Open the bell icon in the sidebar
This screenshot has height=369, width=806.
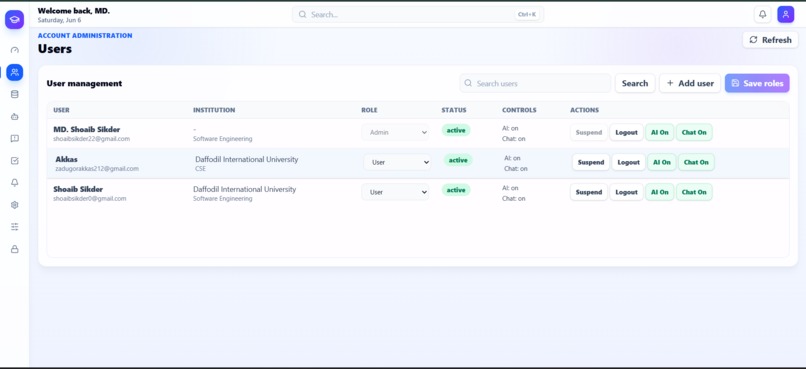[x=14, y=182]
